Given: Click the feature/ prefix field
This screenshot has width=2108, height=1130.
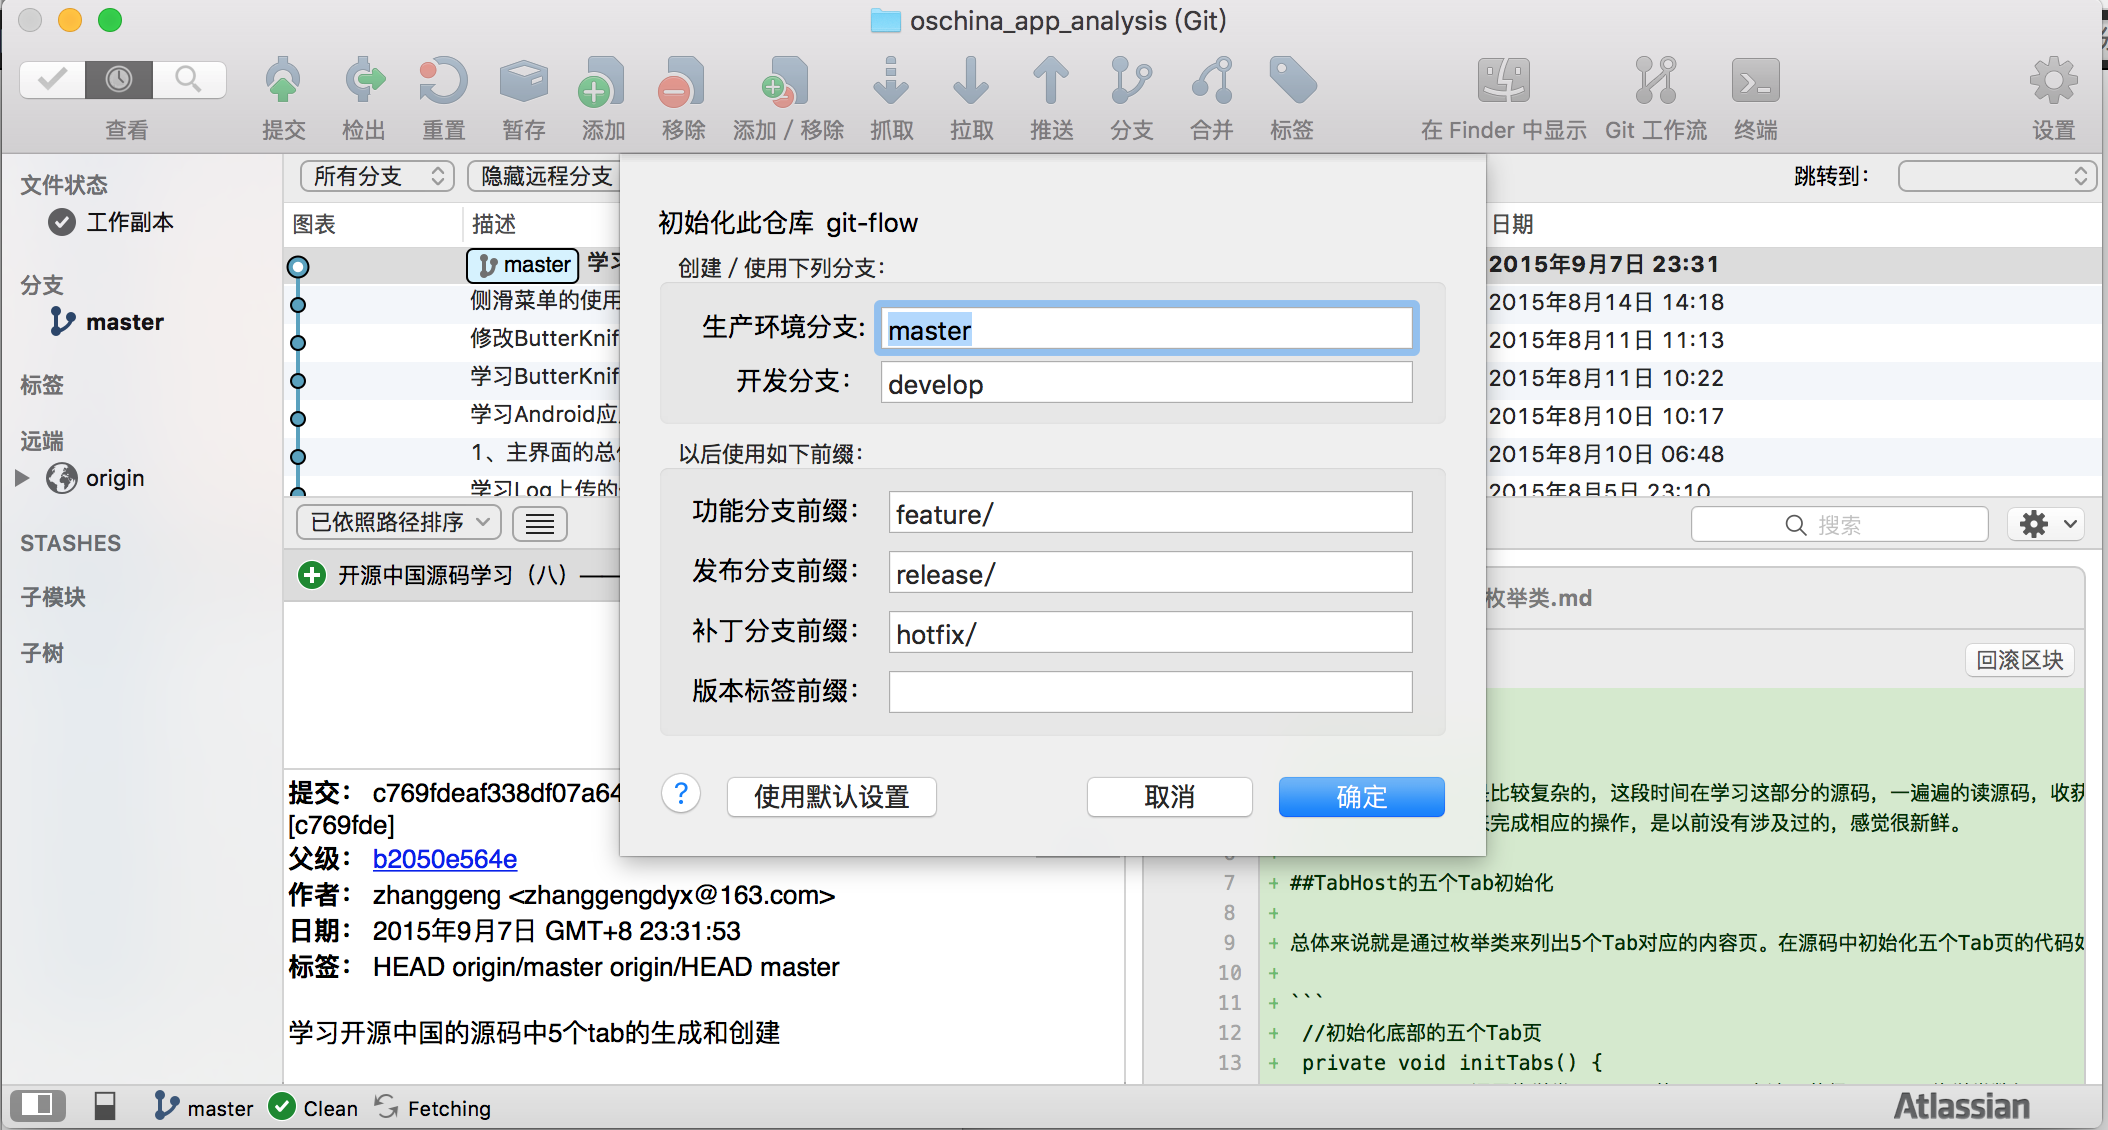Looking at the screenshot, I should tap(1150, 513).
